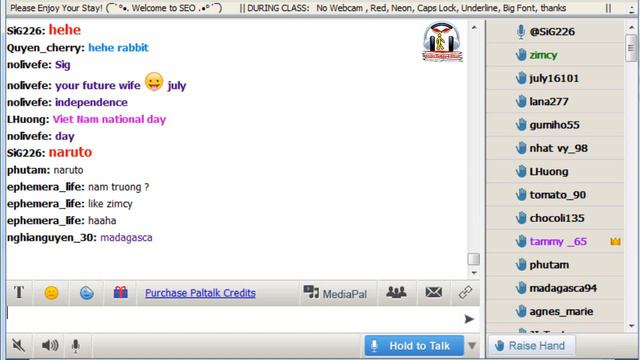
Task: Open the text formatting T tool
Action: tap(19, 293)
